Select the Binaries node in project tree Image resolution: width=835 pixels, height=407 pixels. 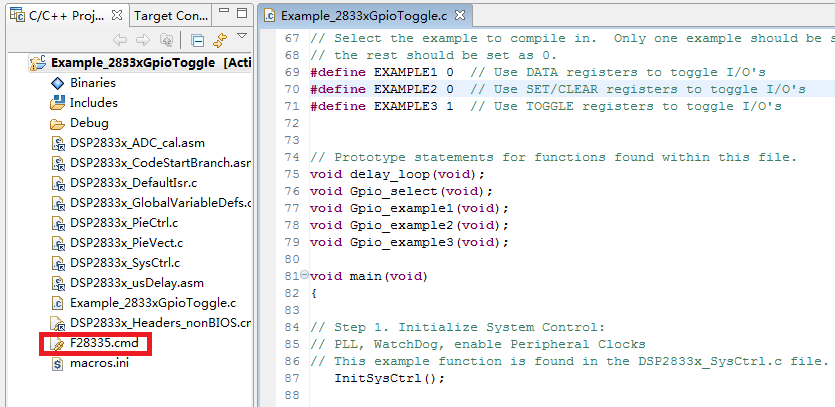coord(92,83)
